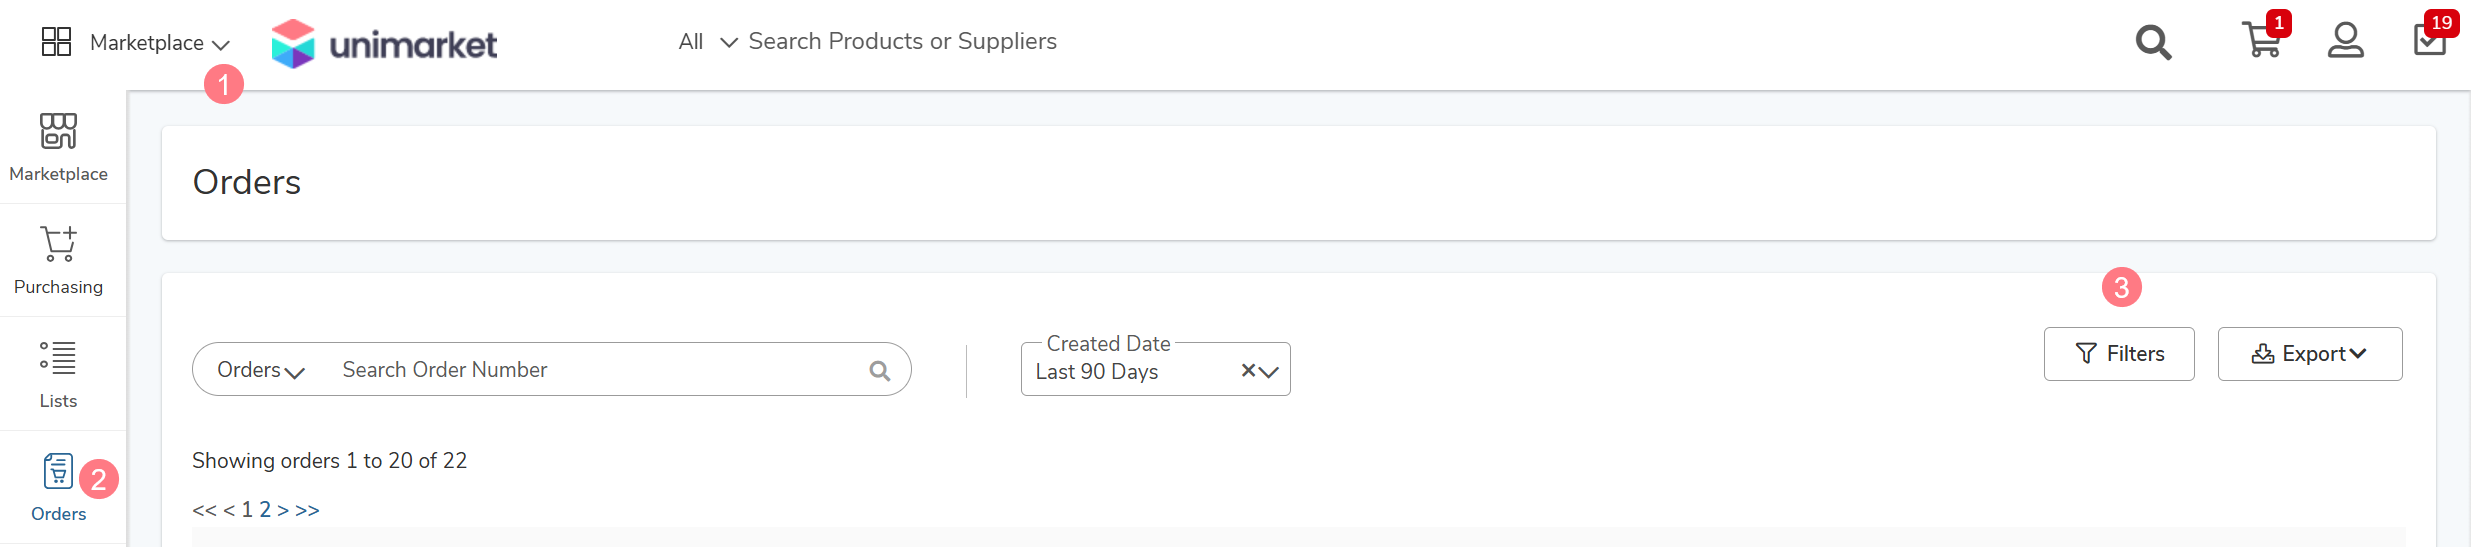This screenshot has height=547, width=2471.
Task: Expand the Orders search type dropdown
Action: pyautogui.click(x=260, y=370)
